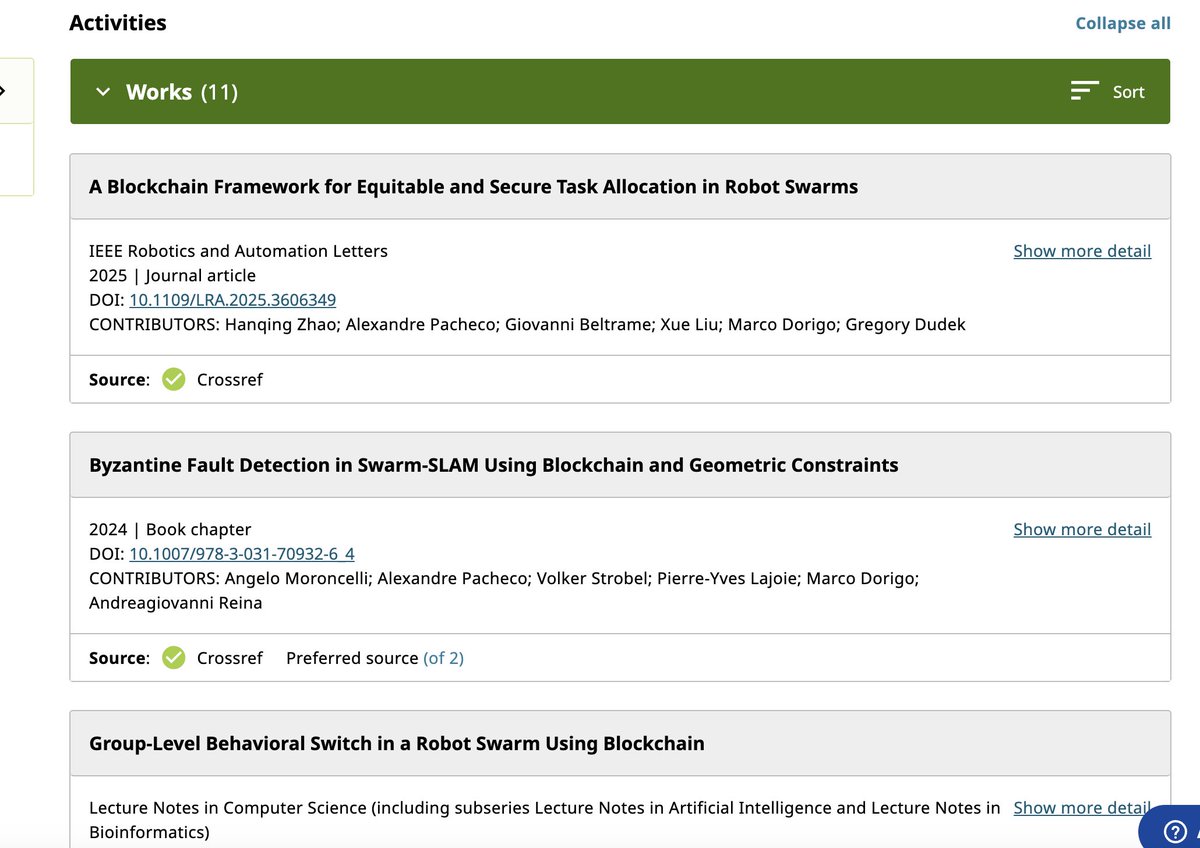Image resolution: width=1200 pixels, height=848 pixels.
Task: Click title 'Byzantine Fault Detection in Swarm-SLAM Using Blockchain'
Action: [x=494, y=465]
